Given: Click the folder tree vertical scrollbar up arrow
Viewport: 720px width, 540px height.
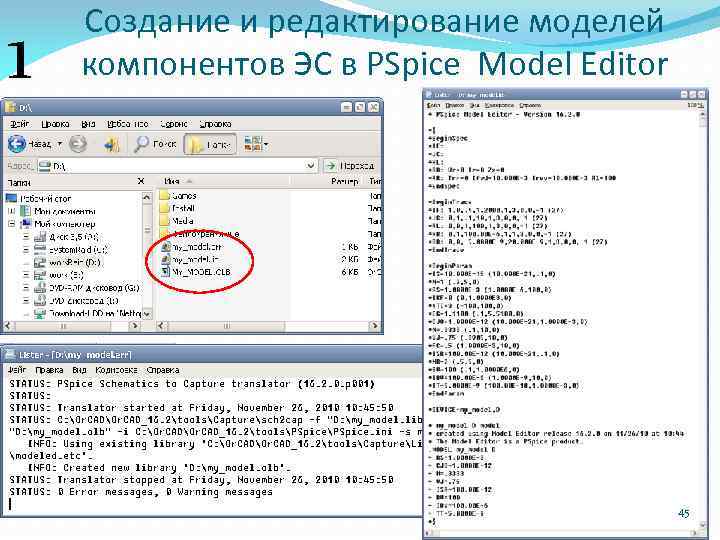Looking at the screenshot, I should 146,197.
